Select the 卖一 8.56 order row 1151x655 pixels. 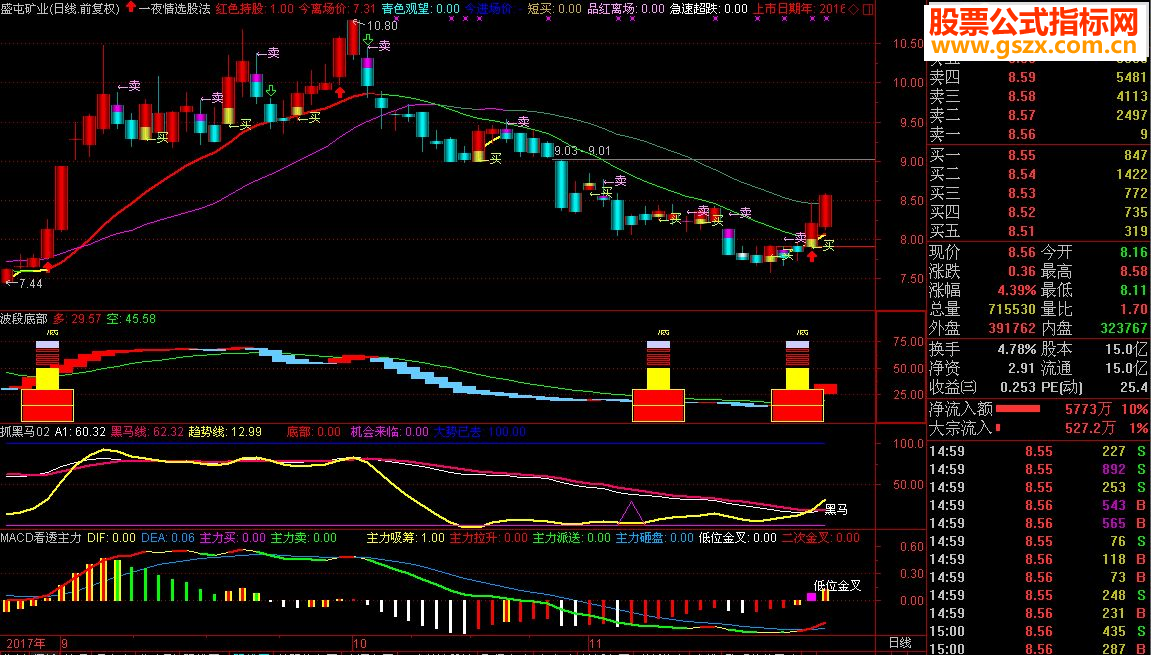click(x=1038, y=134)
